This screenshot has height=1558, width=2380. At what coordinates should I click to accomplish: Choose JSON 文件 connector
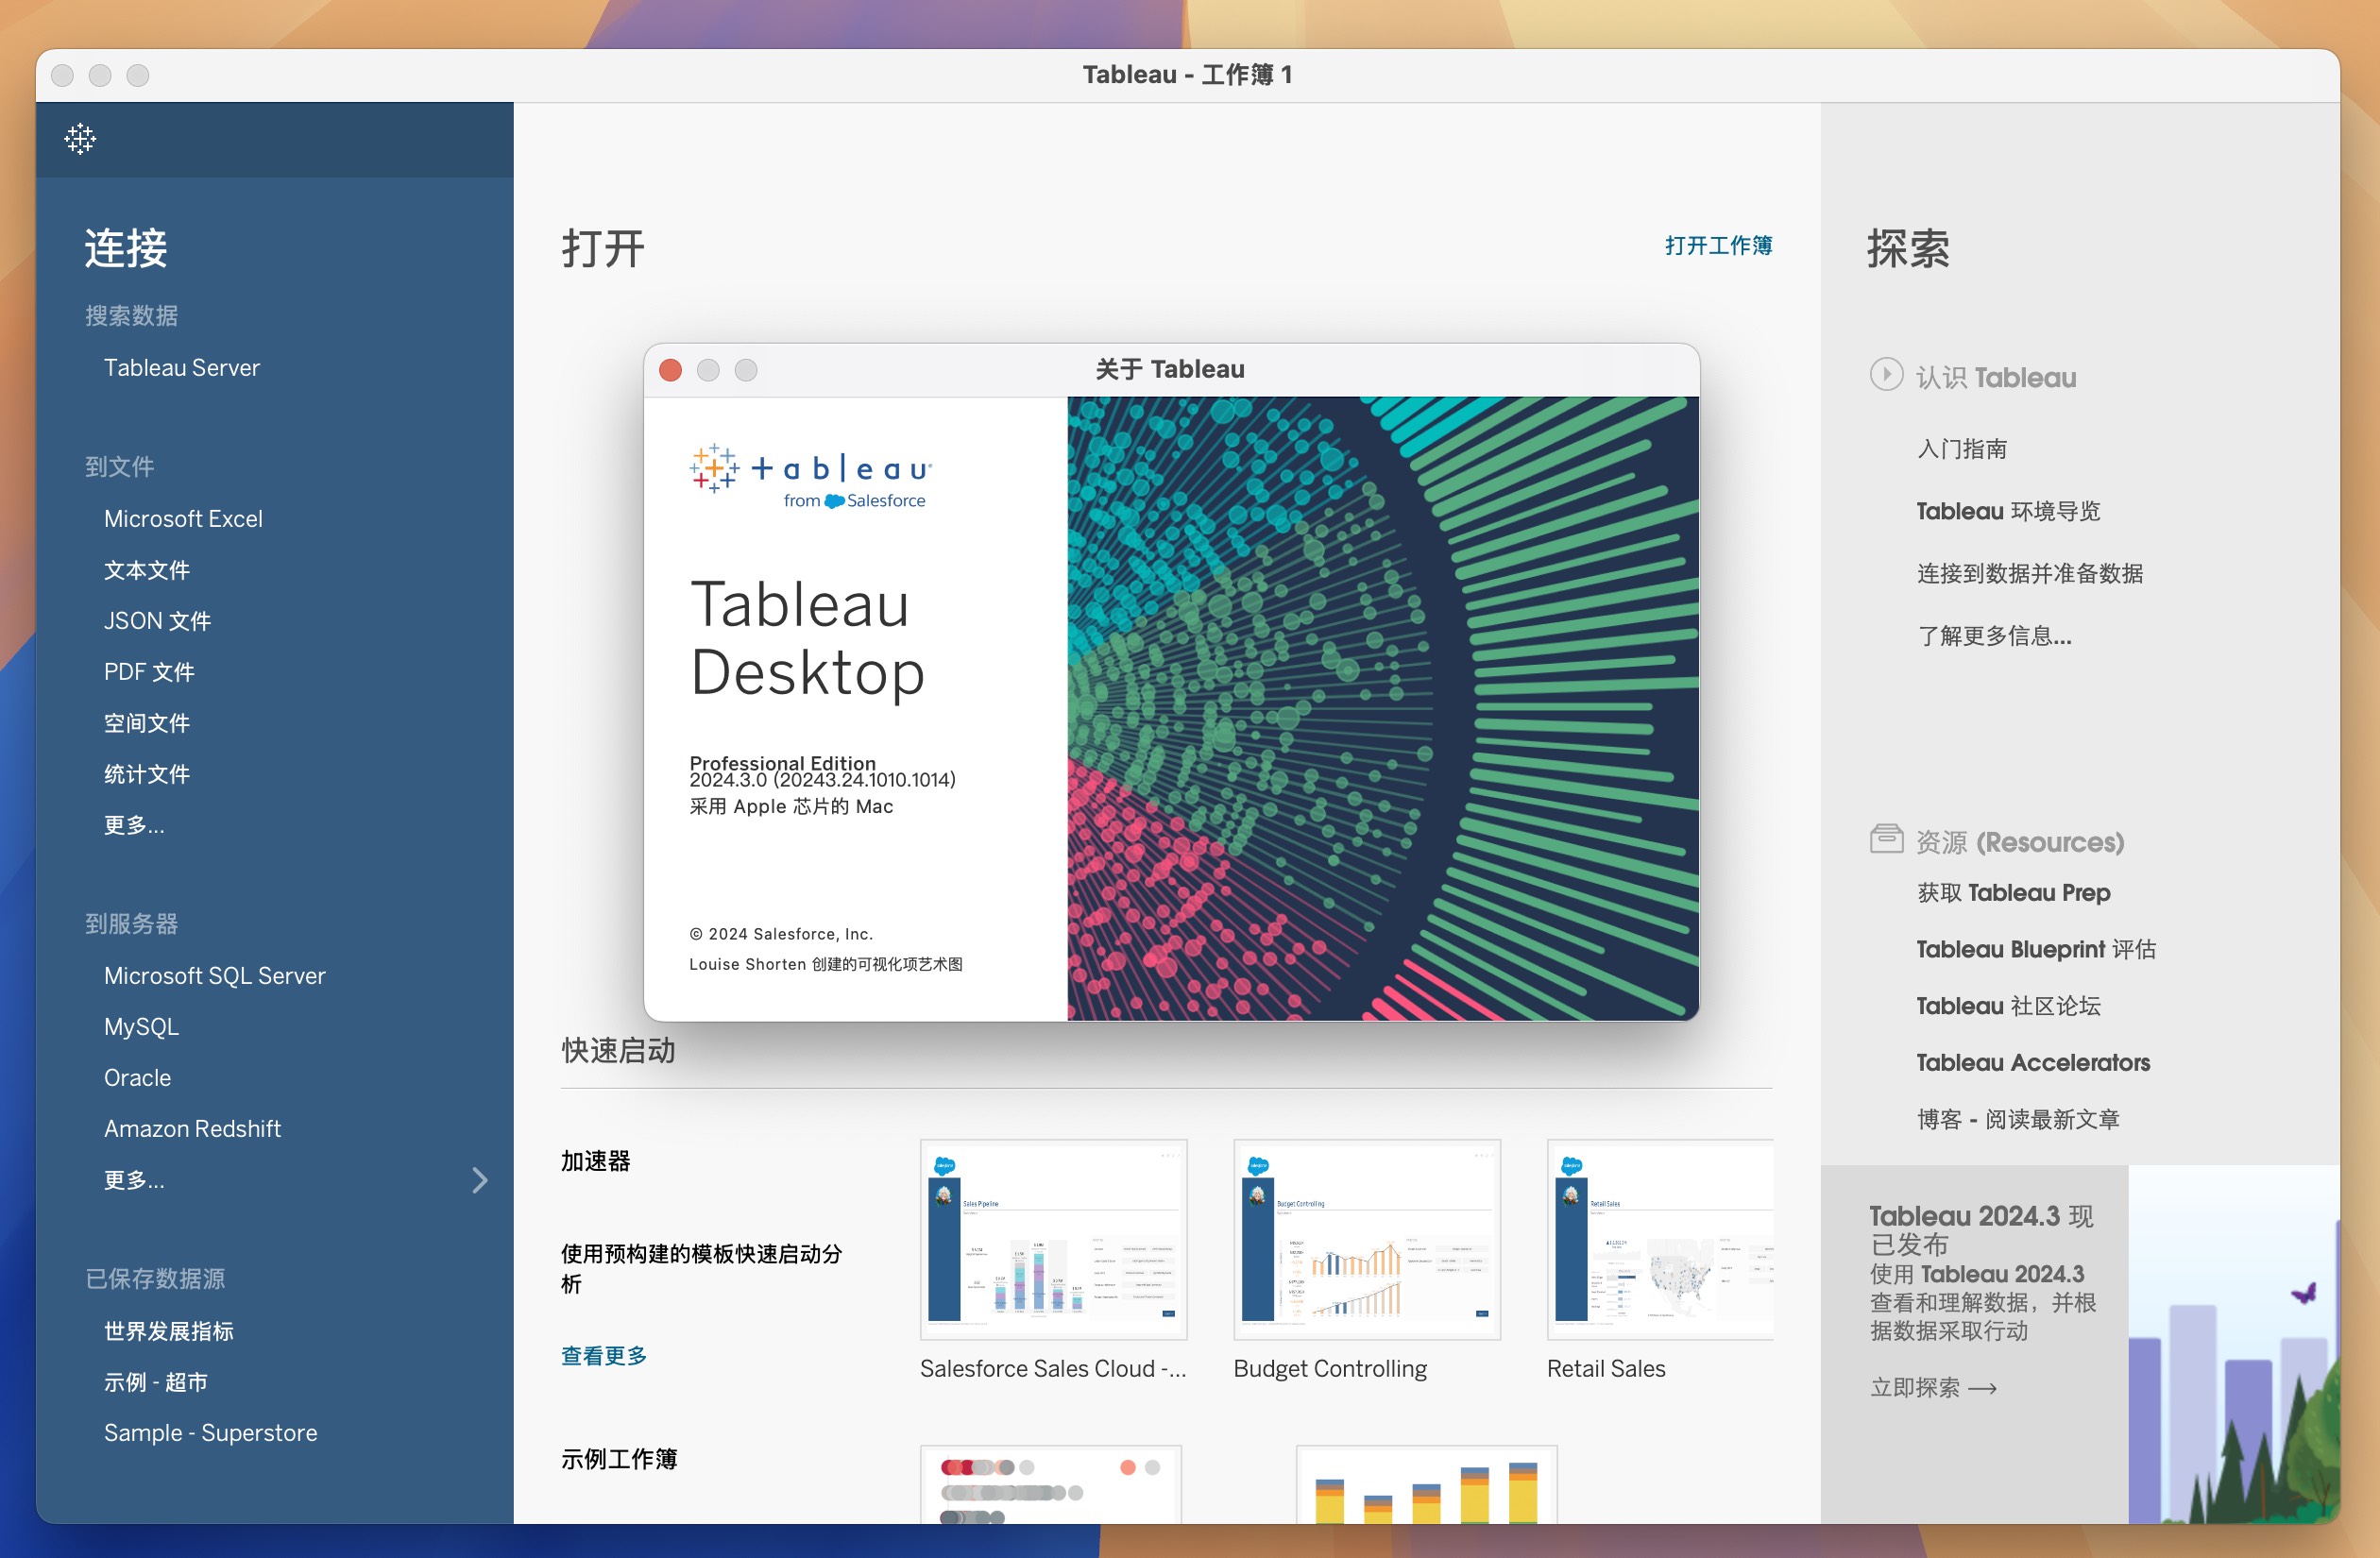coord(157,621)
